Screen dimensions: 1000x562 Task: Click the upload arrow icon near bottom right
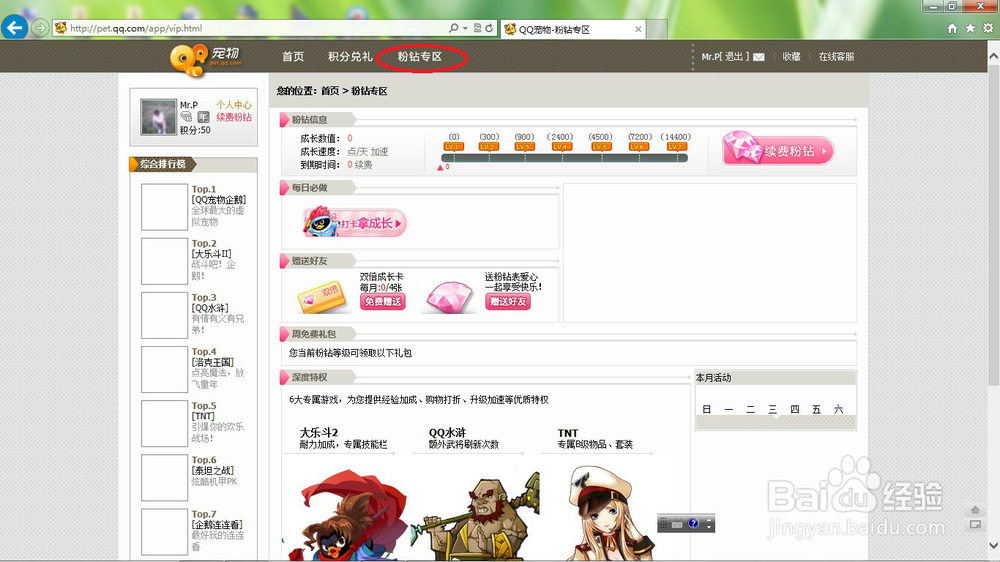975,510
